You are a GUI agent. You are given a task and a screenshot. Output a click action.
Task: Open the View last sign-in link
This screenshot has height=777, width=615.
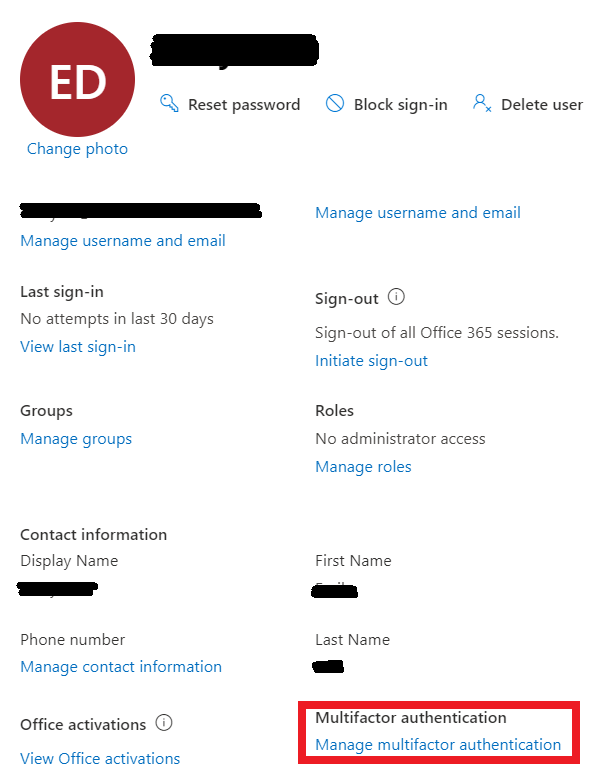point(78,347)
